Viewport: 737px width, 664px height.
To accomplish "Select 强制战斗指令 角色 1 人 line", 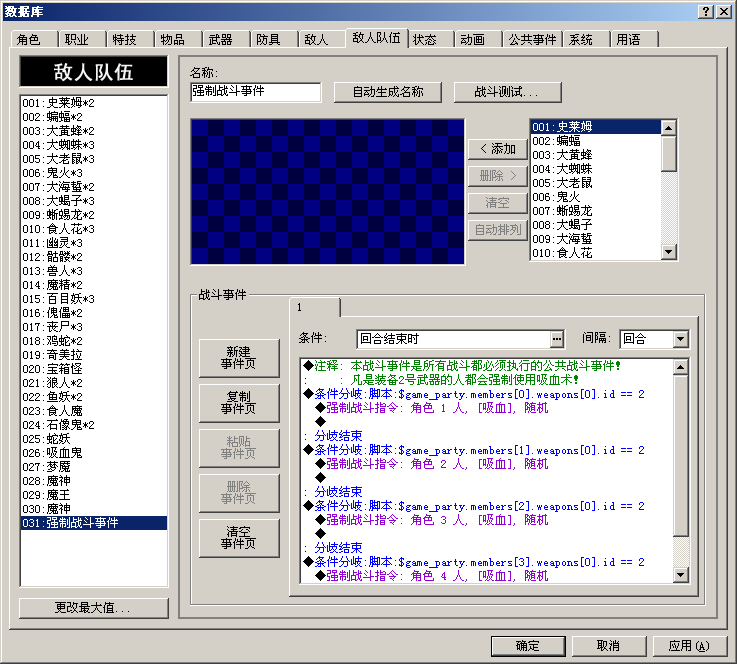I will coord(487,408).
